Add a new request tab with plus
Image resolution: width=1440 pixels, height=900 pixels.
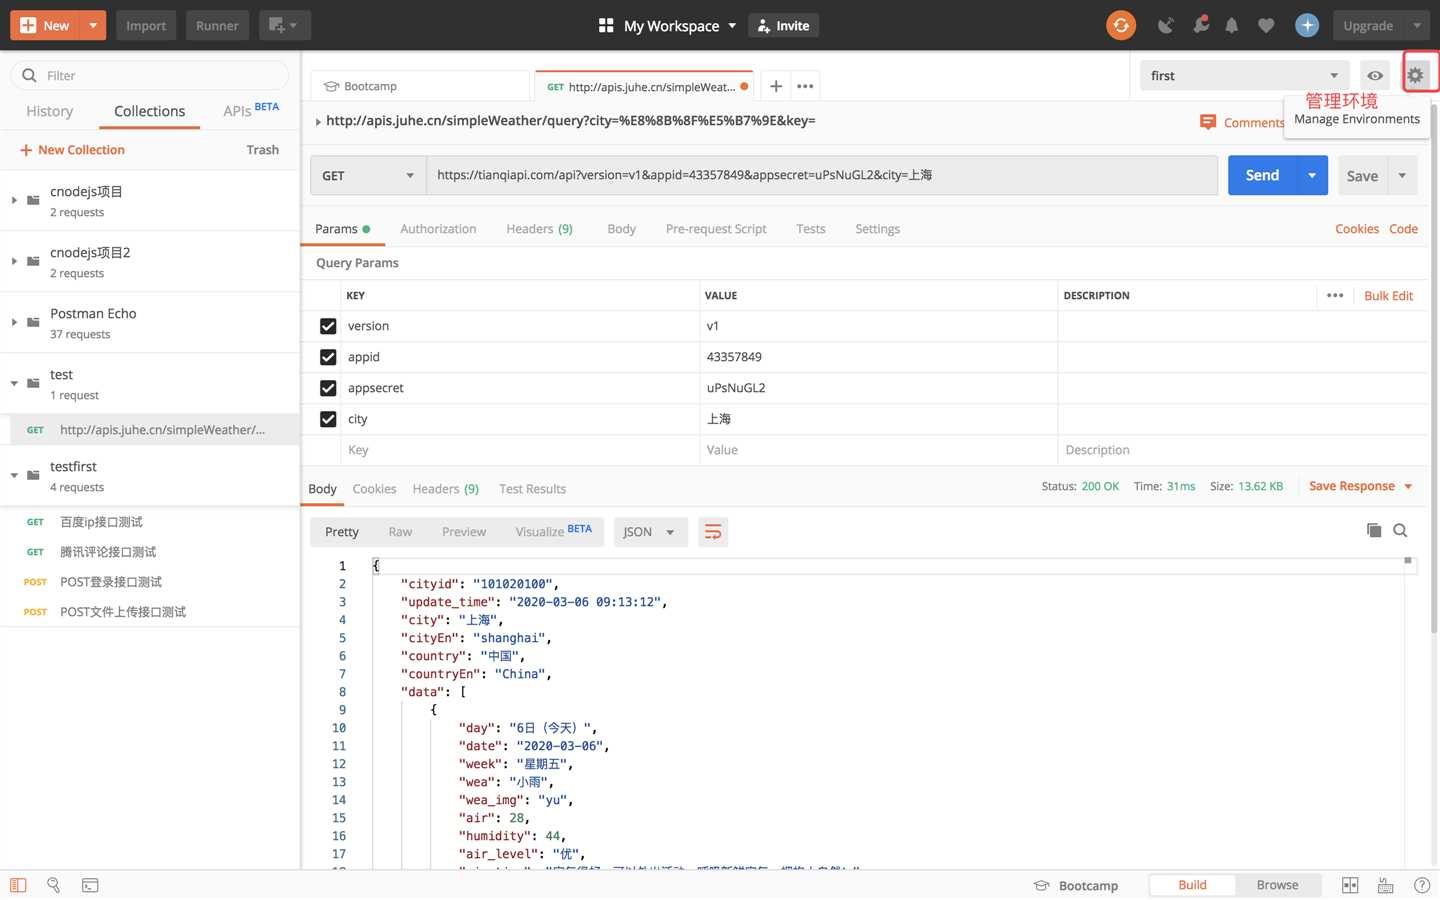(776, 86)
